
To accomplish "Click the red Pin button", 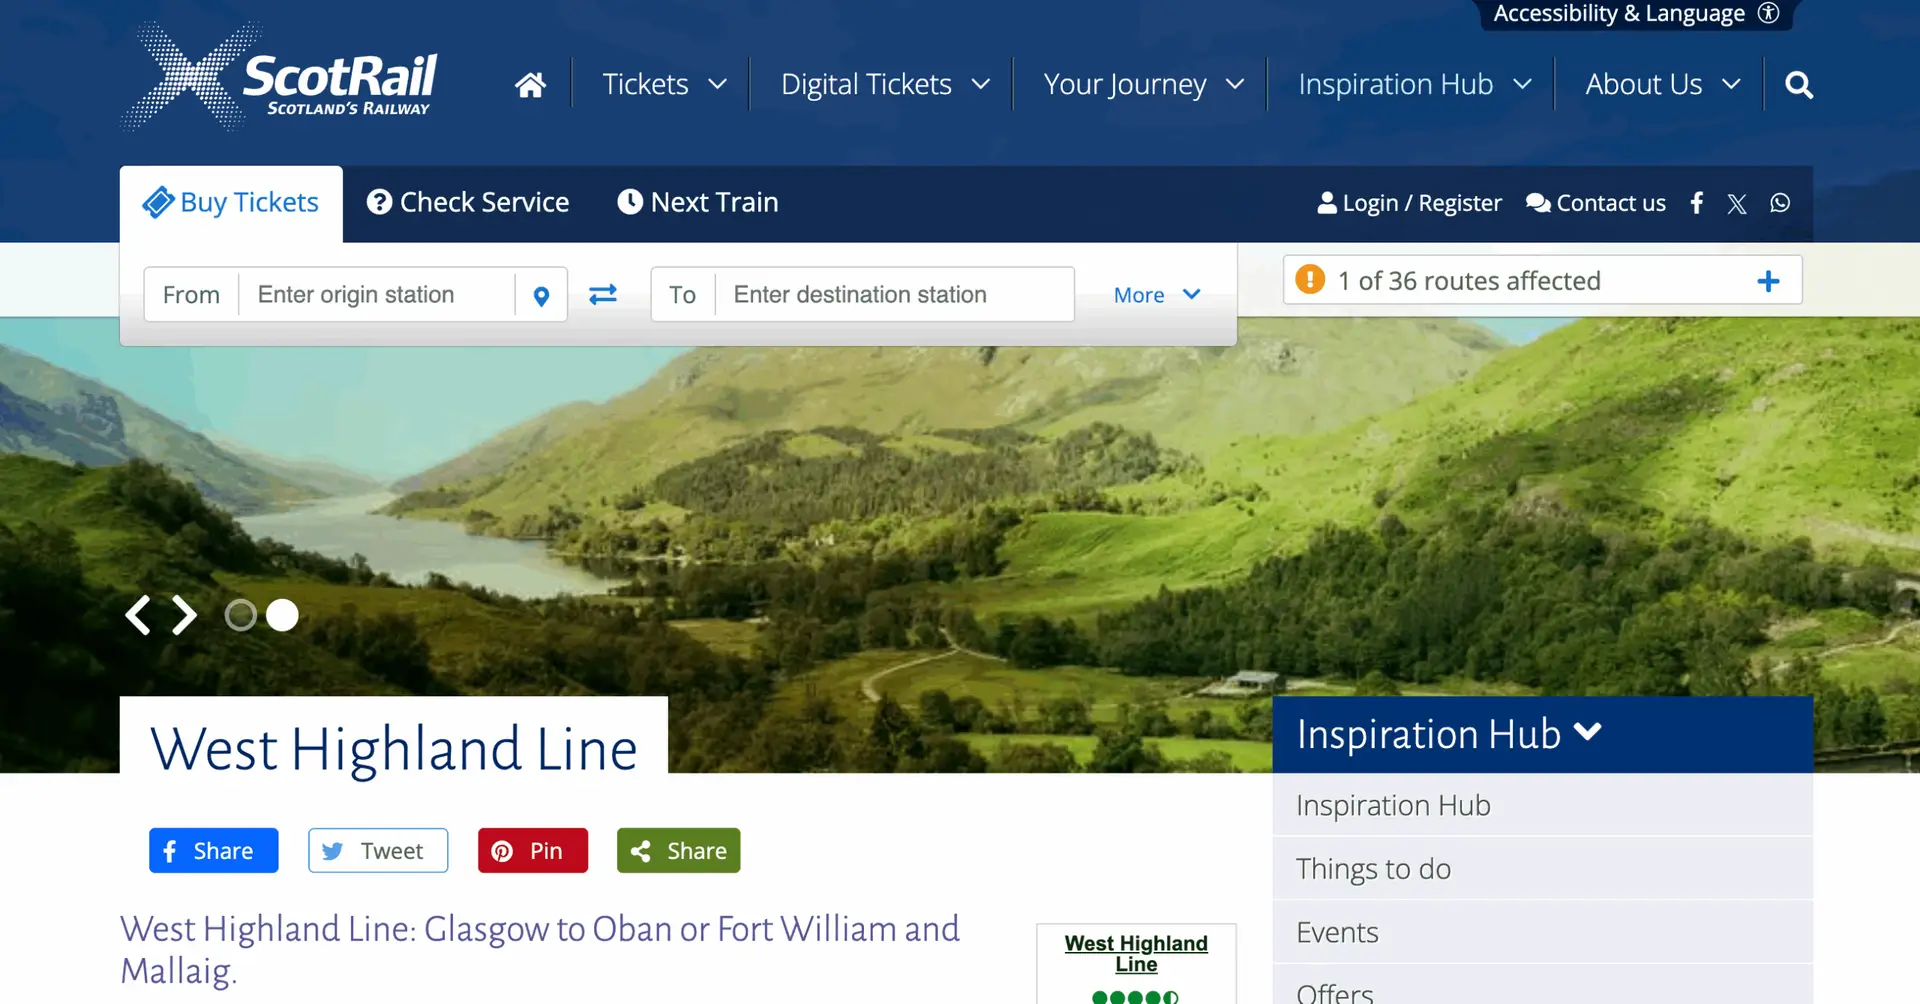I will 533,850.
